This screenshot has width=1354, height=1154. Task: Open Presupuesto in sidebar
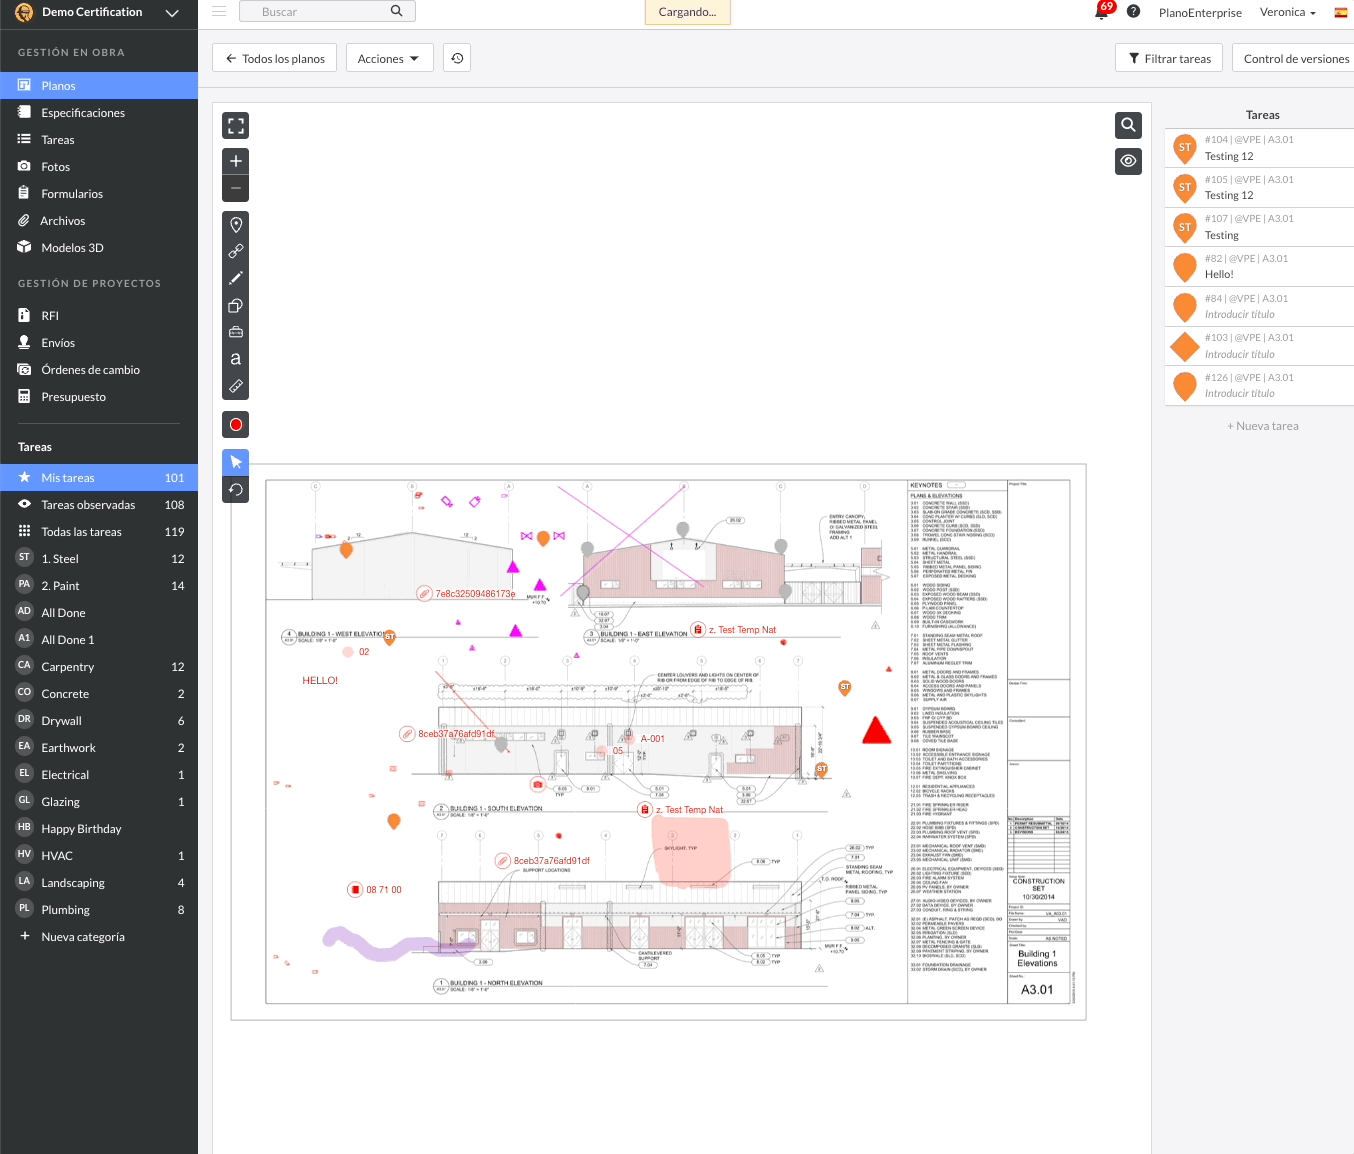pos(99,397)
